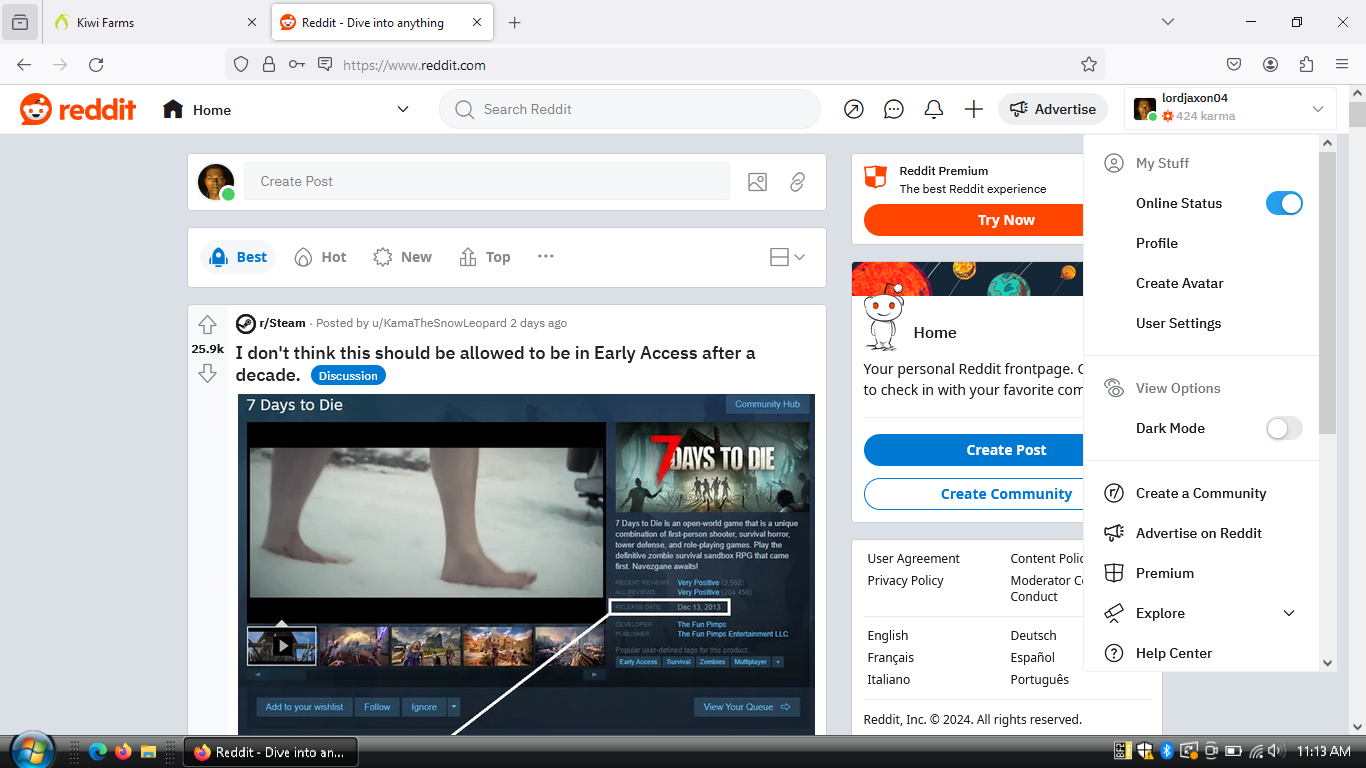
Task: Click the Windows Start orb
Action: [x=32, y=751]
